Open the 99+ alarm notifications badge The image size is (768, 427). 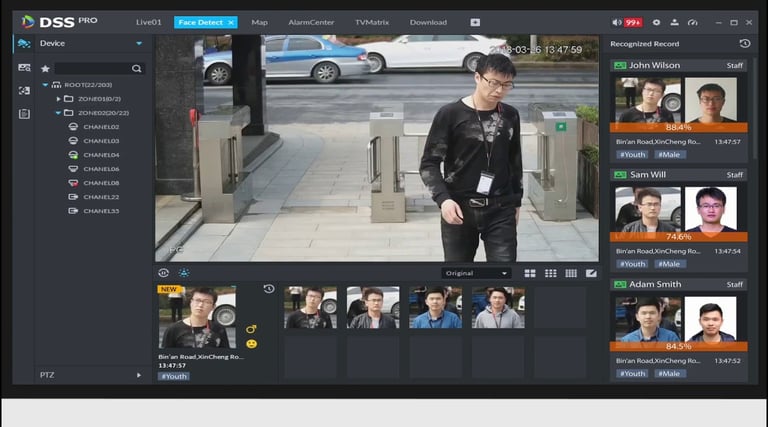[633, 23]
